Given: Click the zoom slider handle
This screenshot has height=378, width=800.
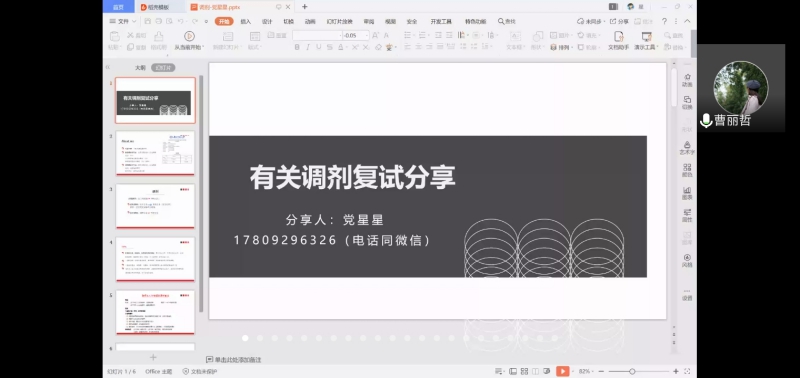Looking at the screenshot, I should (x=632, y=371).
